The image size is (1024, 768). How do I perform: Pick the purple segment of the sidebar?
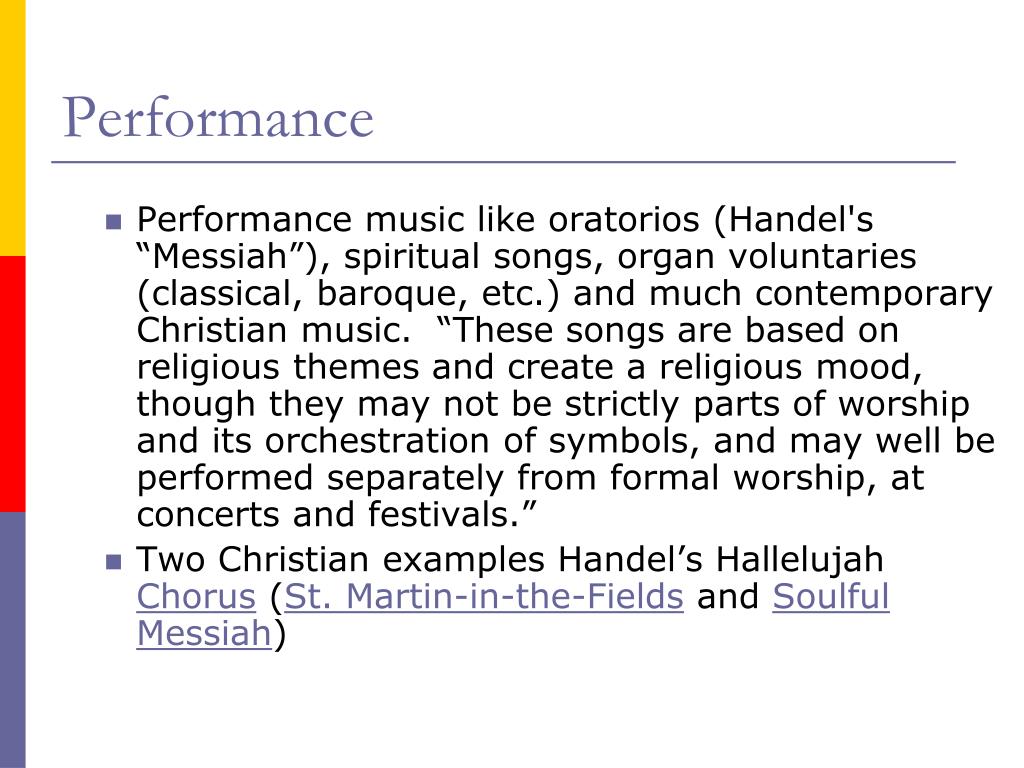tap(12, 640)
